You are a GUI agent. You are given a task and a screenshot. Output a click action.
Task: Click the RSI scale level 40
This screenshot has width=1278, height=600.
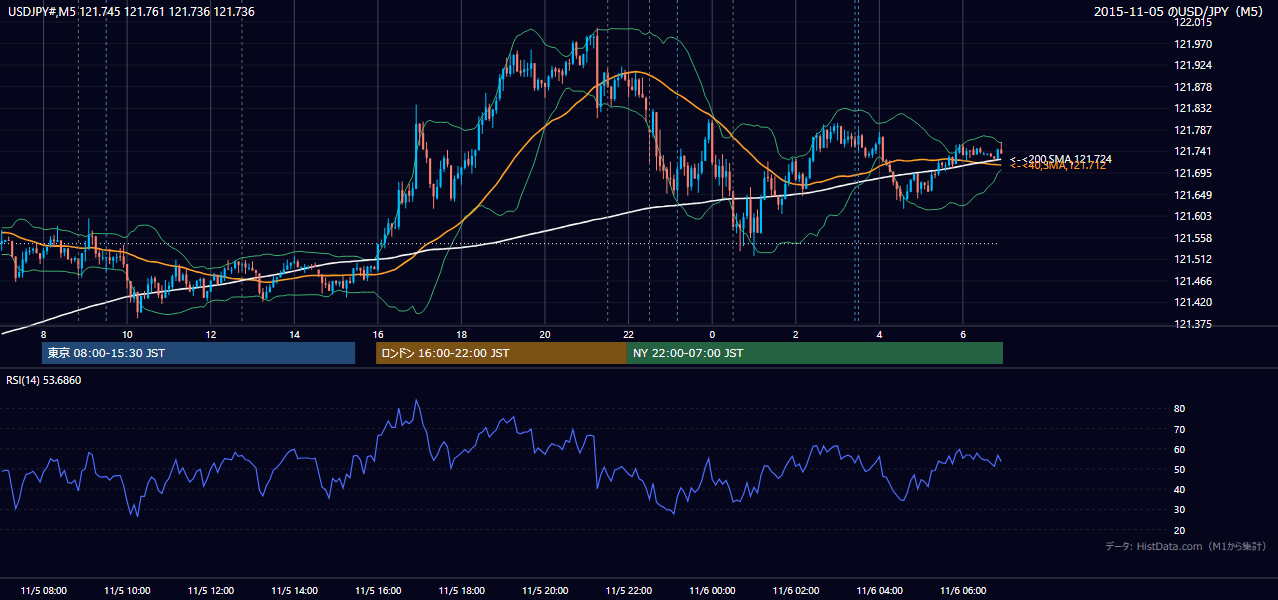pos(1180,489)
